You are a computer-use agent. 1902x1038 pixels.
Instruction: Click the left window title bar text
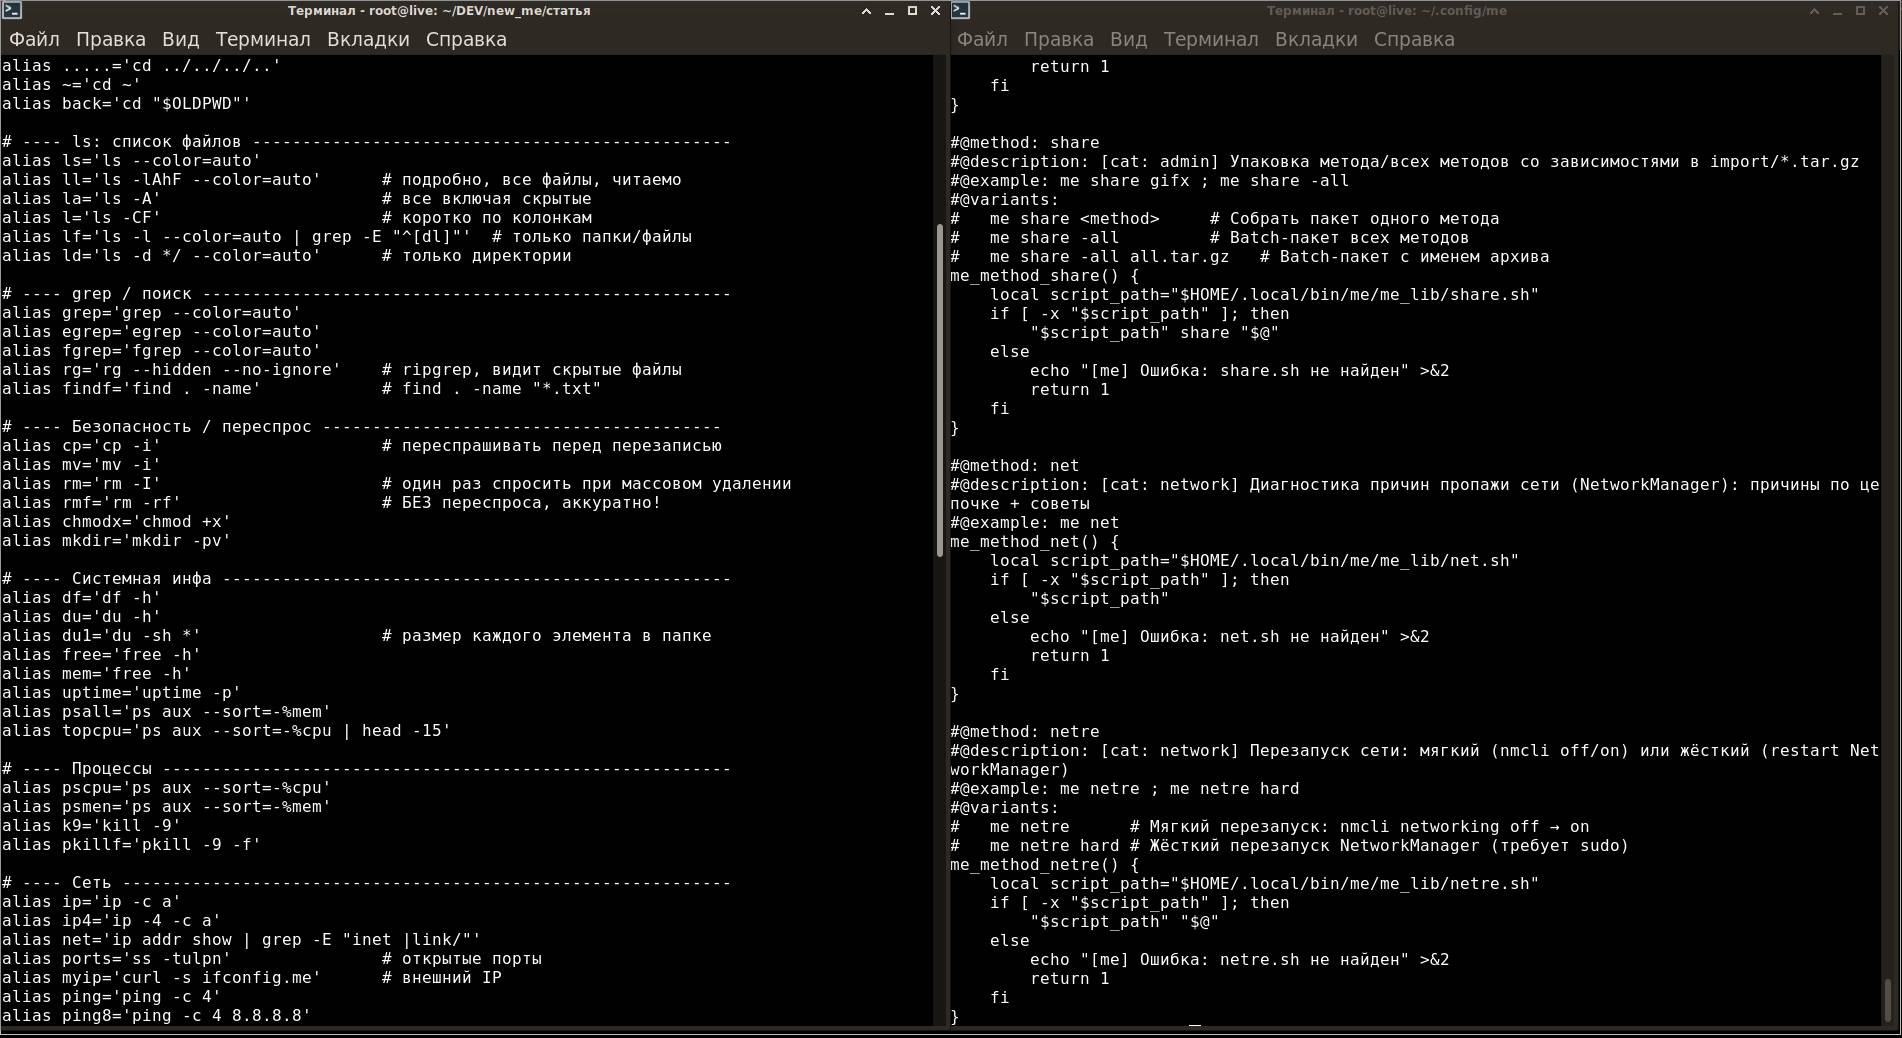pos(439,11)
